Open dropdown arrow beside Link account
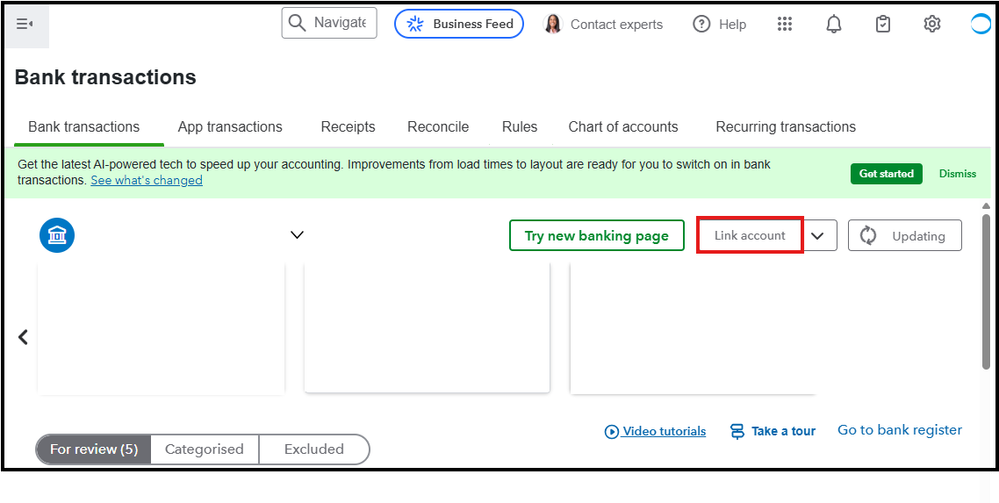999x503 pixels. 819,236
